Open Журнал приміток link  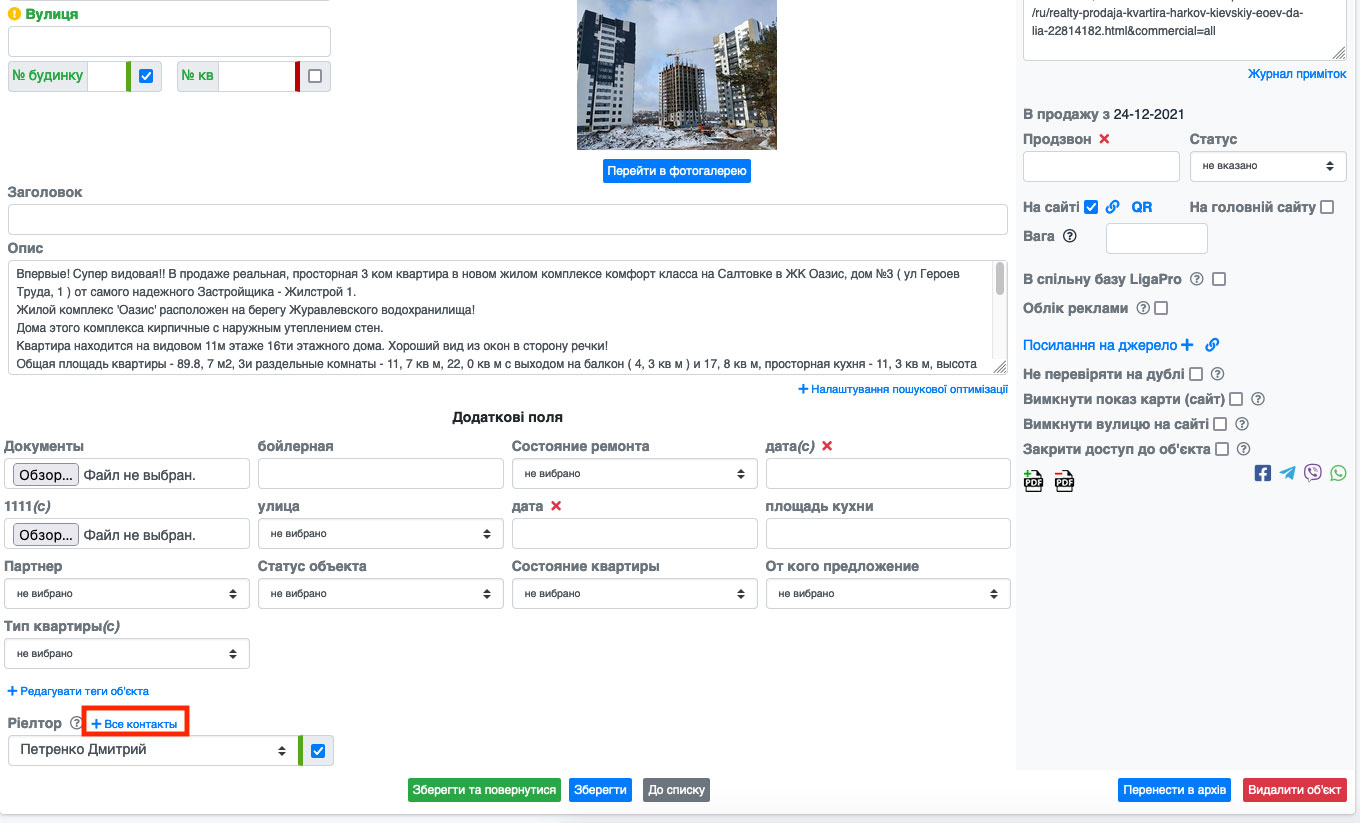[1297, 74]
